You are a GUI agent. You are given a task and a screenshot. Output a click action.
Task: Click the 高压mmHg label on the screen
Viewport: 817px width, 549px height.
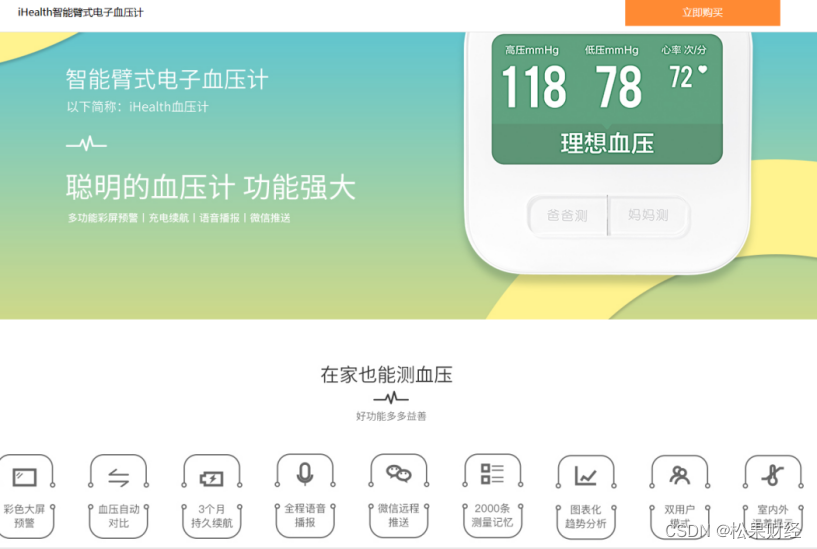coord(531,50)
